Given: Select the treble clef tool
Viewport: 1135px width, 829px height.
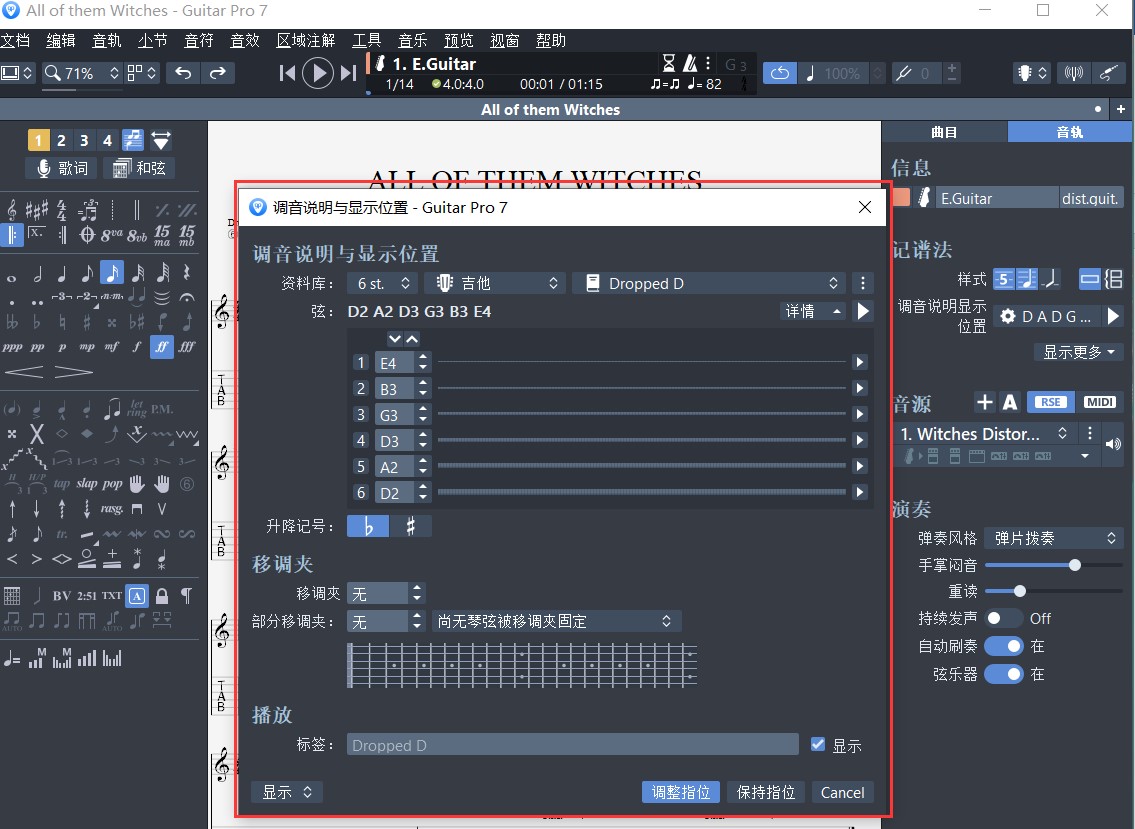Looking at the screenshot, I should point(12,209).
